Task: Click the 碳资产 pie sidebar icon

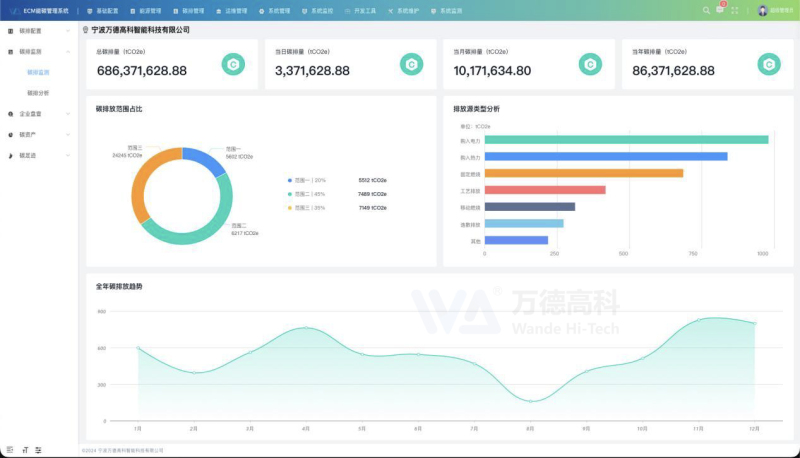Action: [11, 135]
